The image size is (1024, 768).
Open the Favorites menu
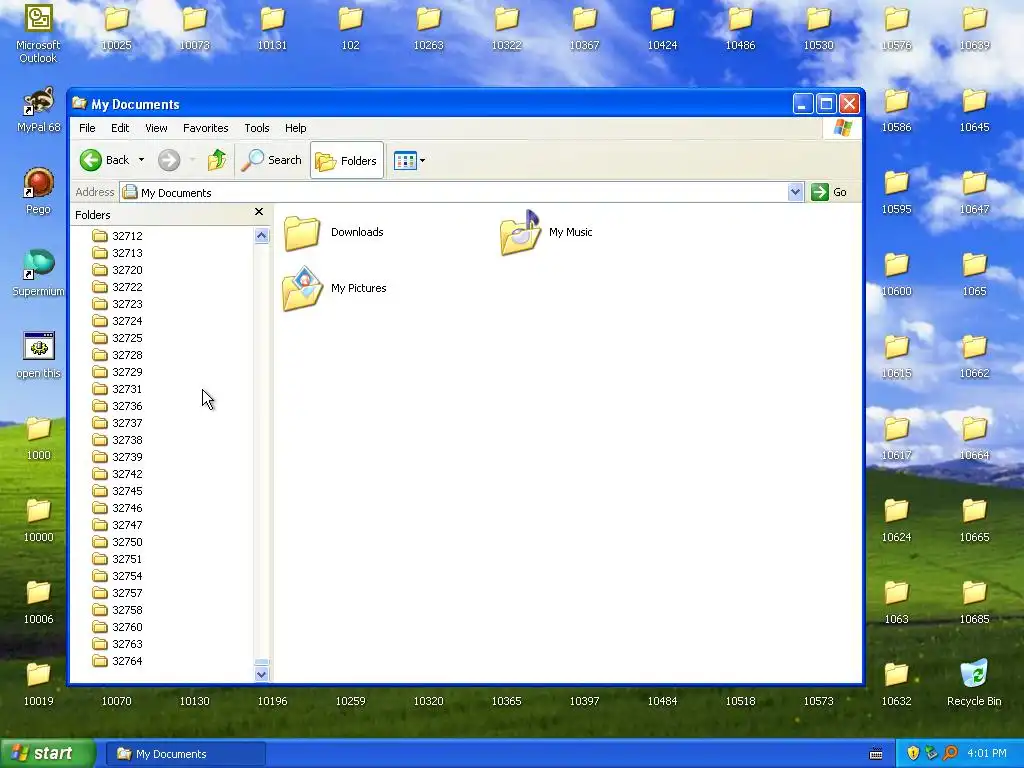(205, 128)
